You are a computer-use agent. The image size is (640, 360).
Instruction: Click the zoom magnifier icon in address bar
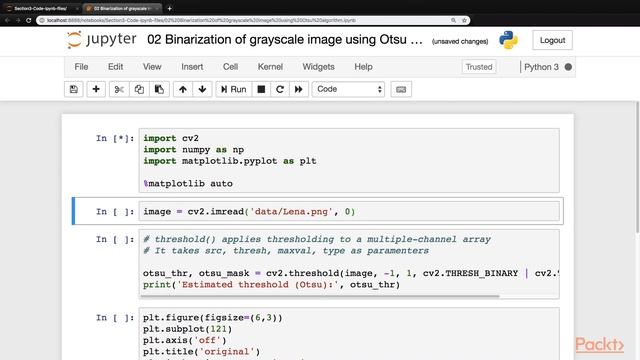[453, 20]
